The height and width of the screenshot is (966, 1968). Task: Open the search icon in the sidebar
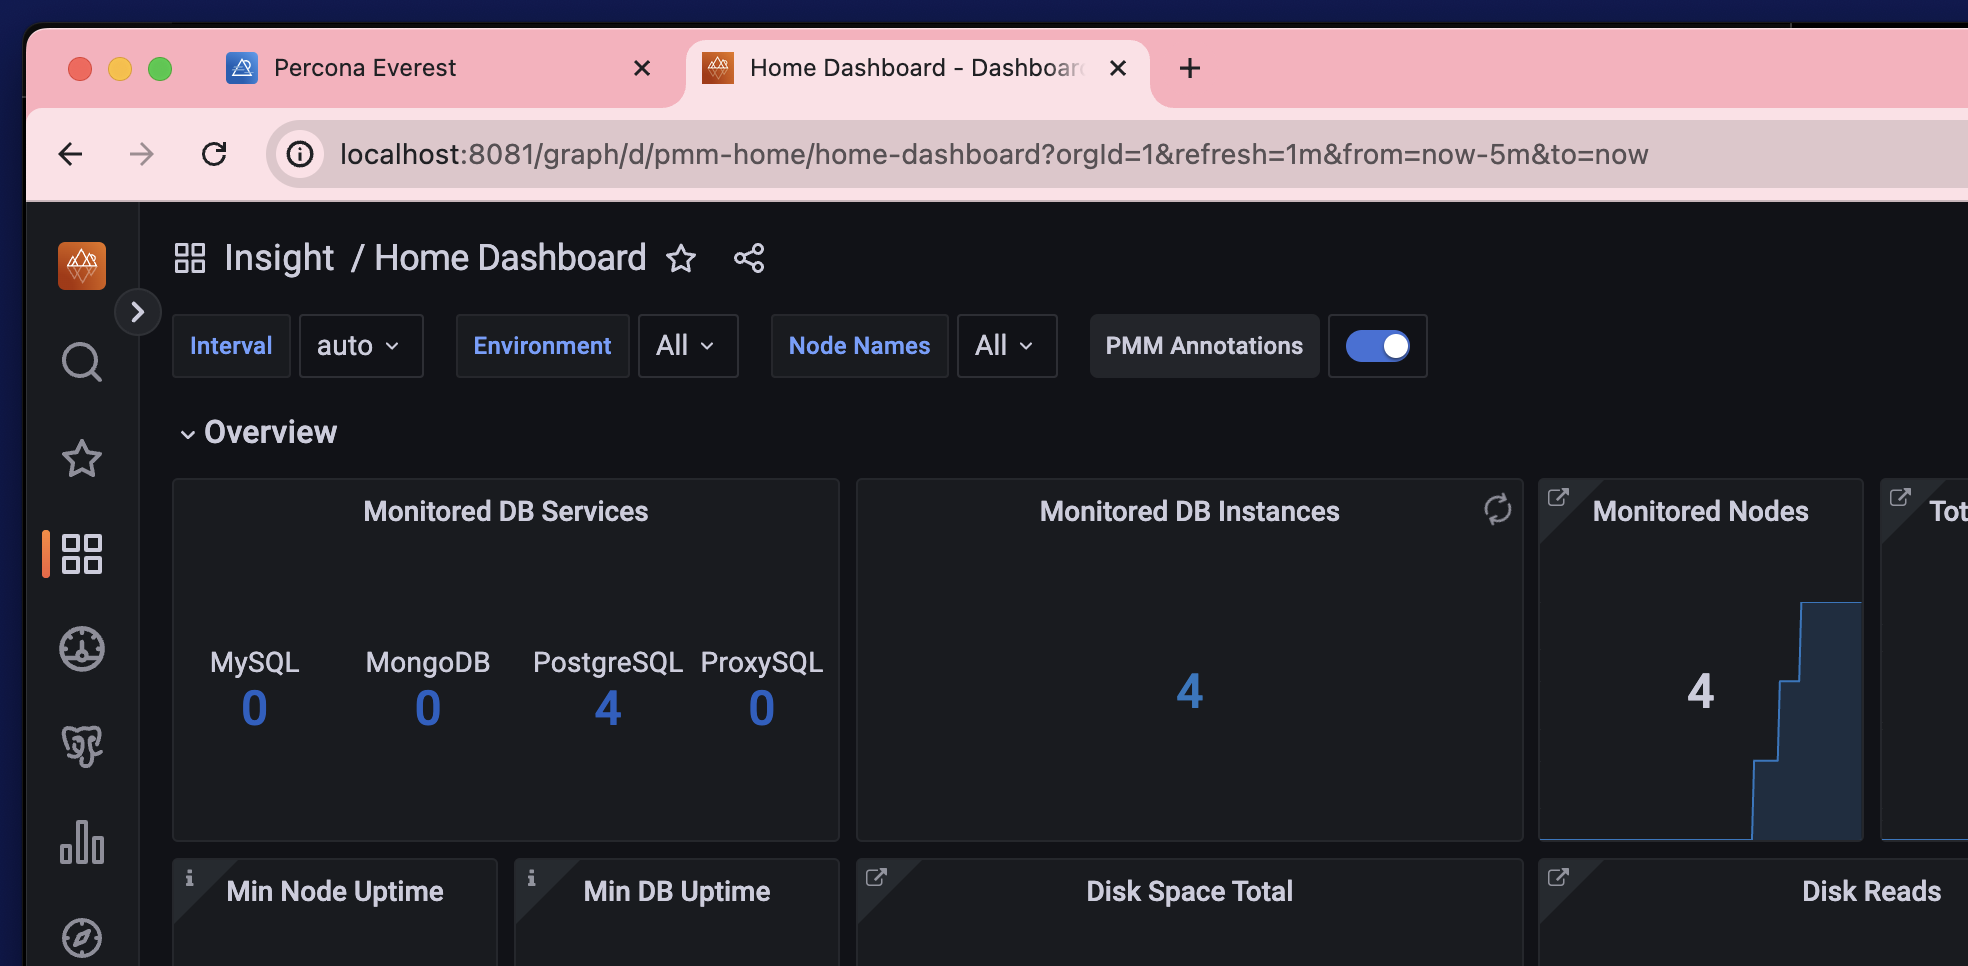pyautogui.click(x=81, y=362)
